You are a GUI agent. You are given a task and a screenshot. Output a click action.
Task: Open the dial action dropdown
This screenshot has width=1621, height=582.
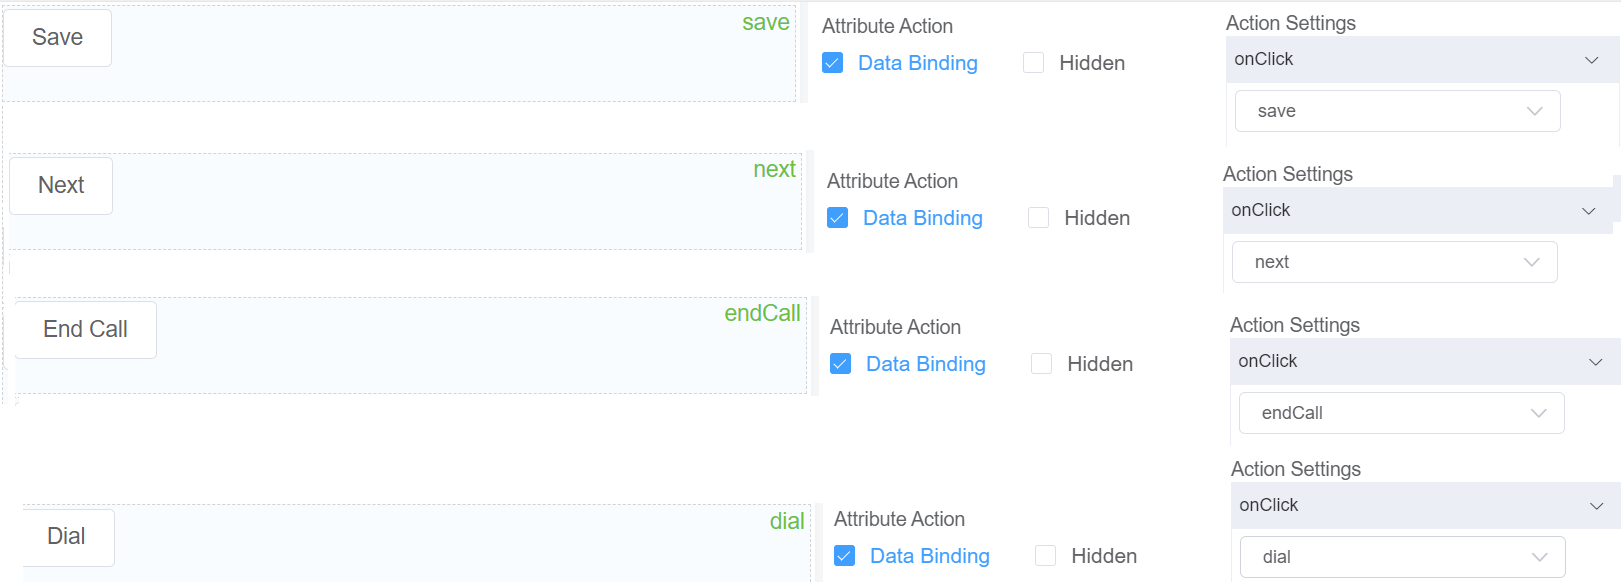(1402, 557)
